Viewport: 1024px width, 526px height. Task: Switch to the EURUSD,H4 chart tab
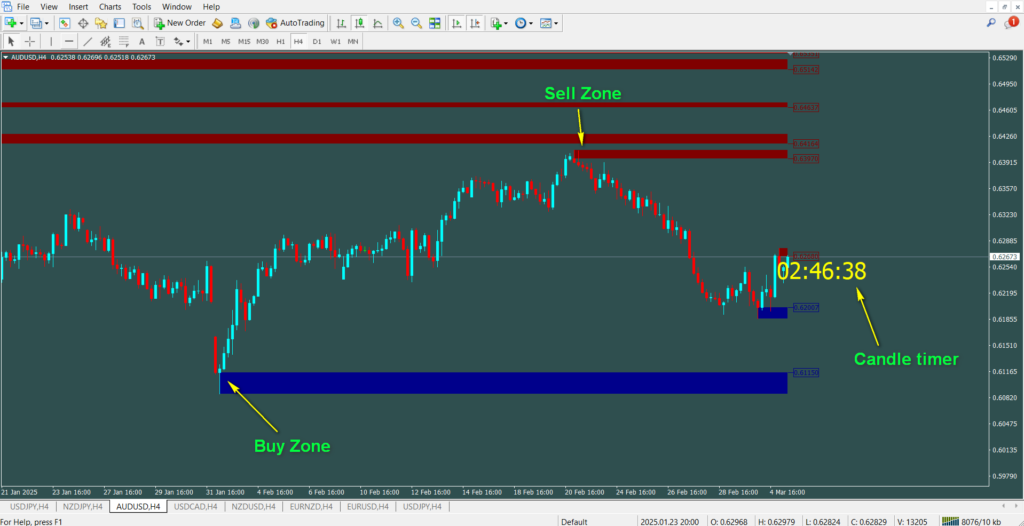coord(369,506)
